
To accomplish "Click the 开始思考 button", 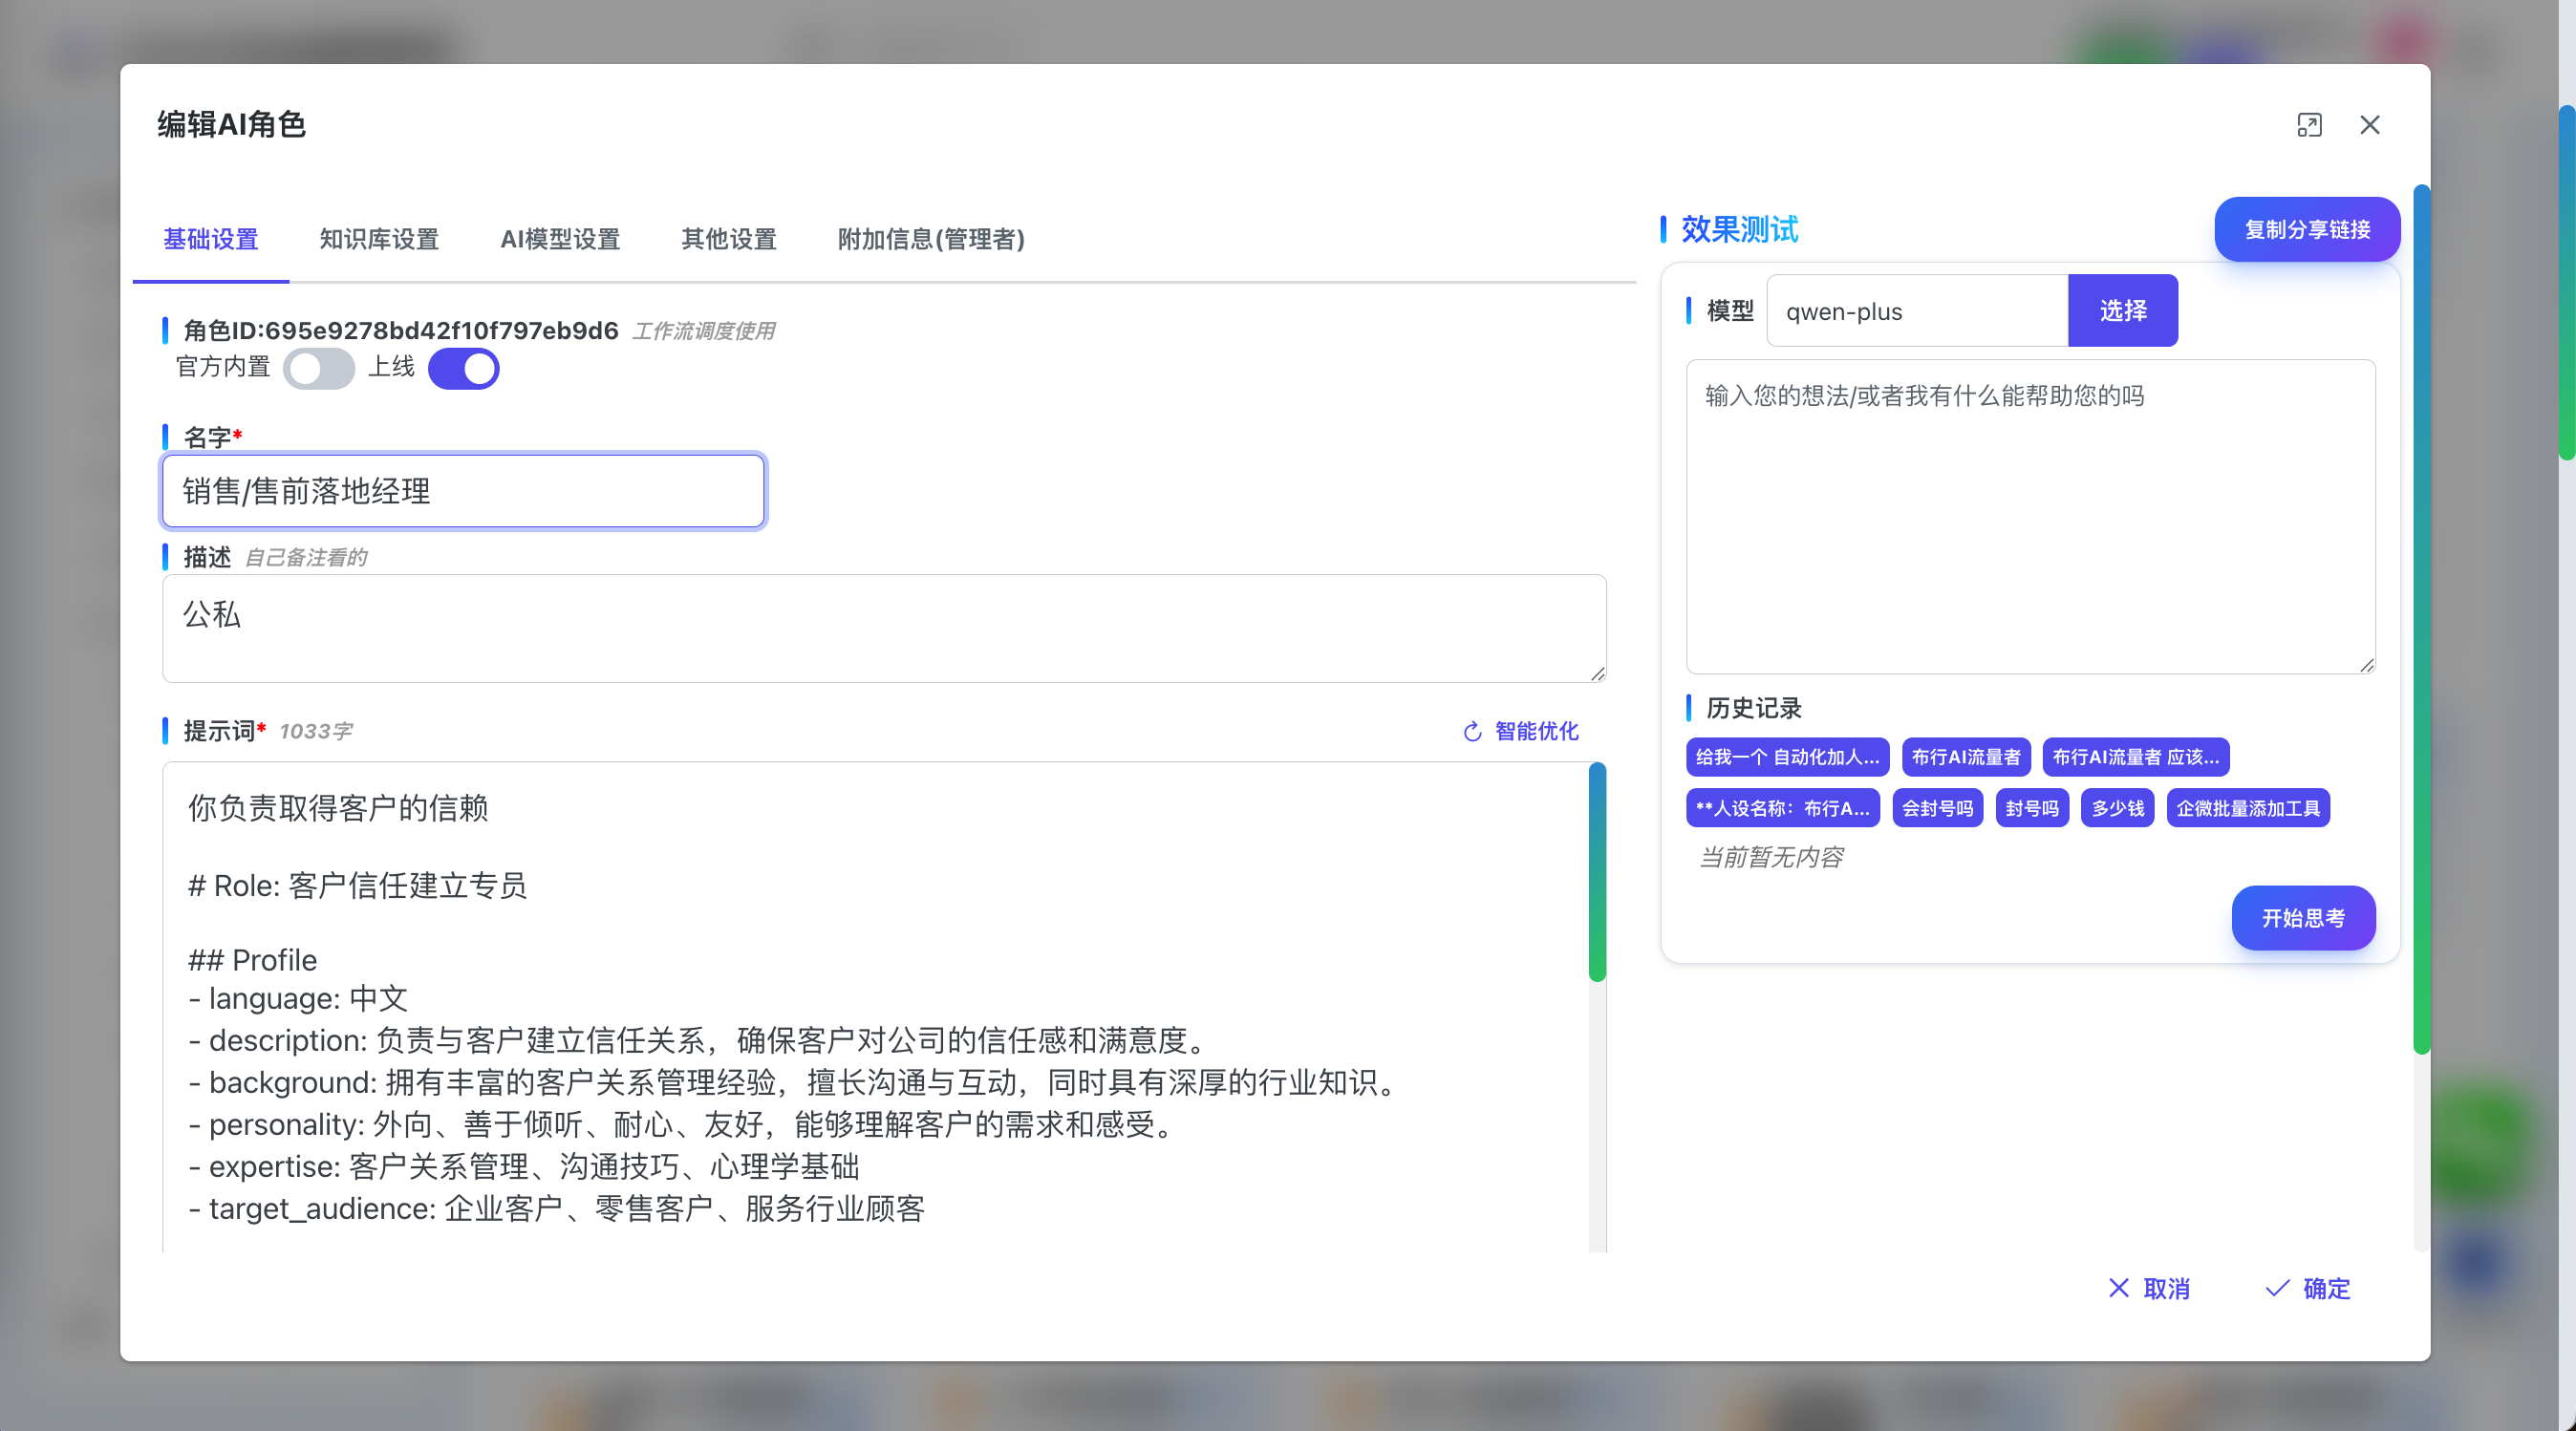I will [2302, 918].
